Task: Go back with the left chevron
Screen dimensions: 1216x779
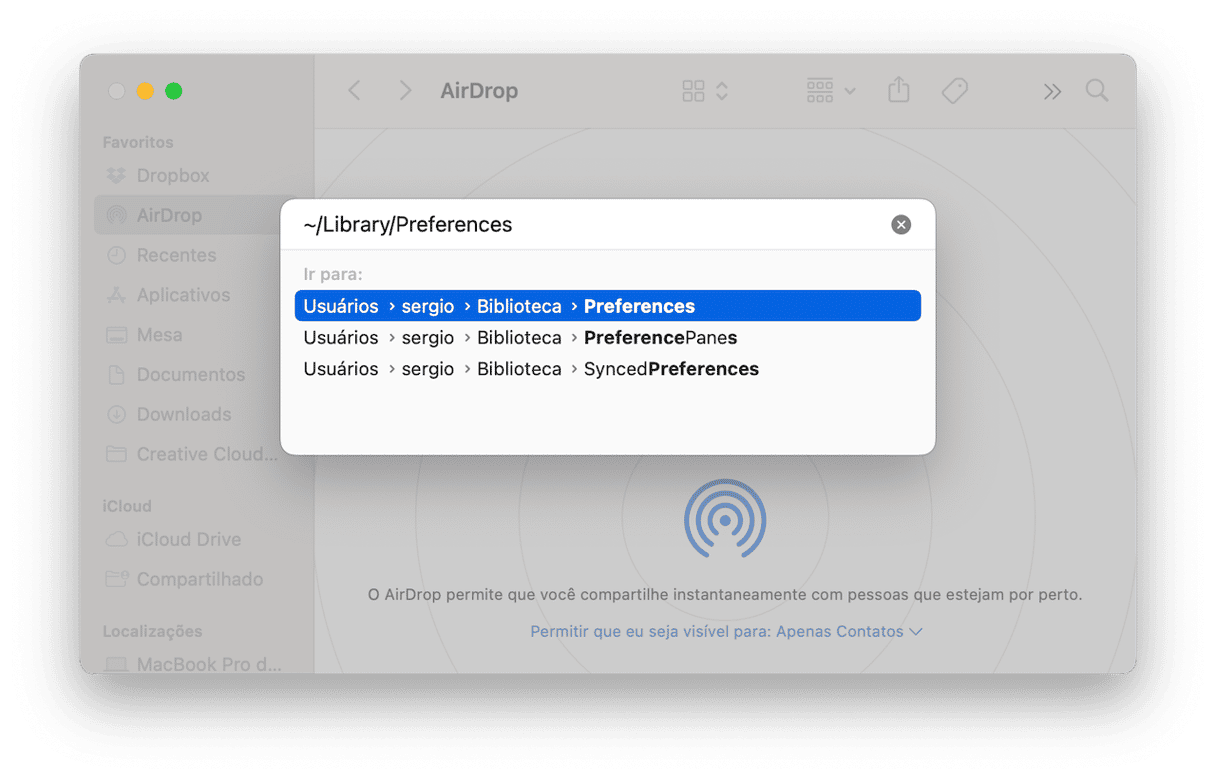Action: click(x=354, y=91)
